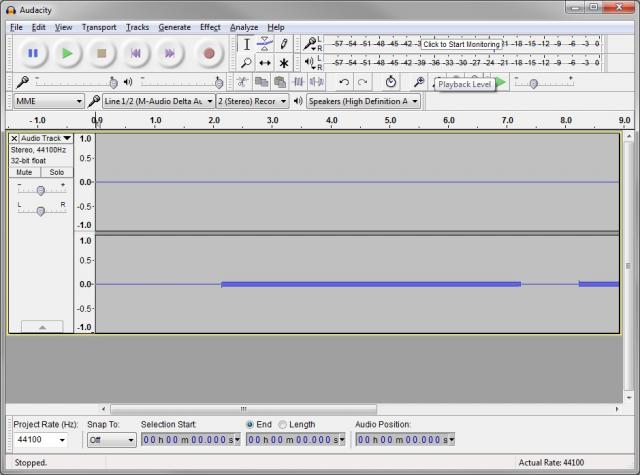Click the Trim audio icon
Viewport: 640px width, 475px height.
click(298, 82)
